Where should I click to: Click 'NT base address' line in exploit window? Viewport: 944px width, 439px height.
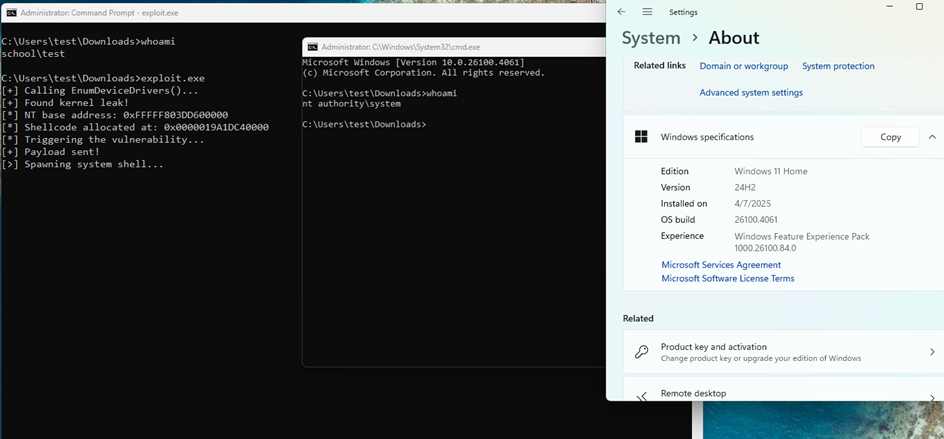(115, 115)
